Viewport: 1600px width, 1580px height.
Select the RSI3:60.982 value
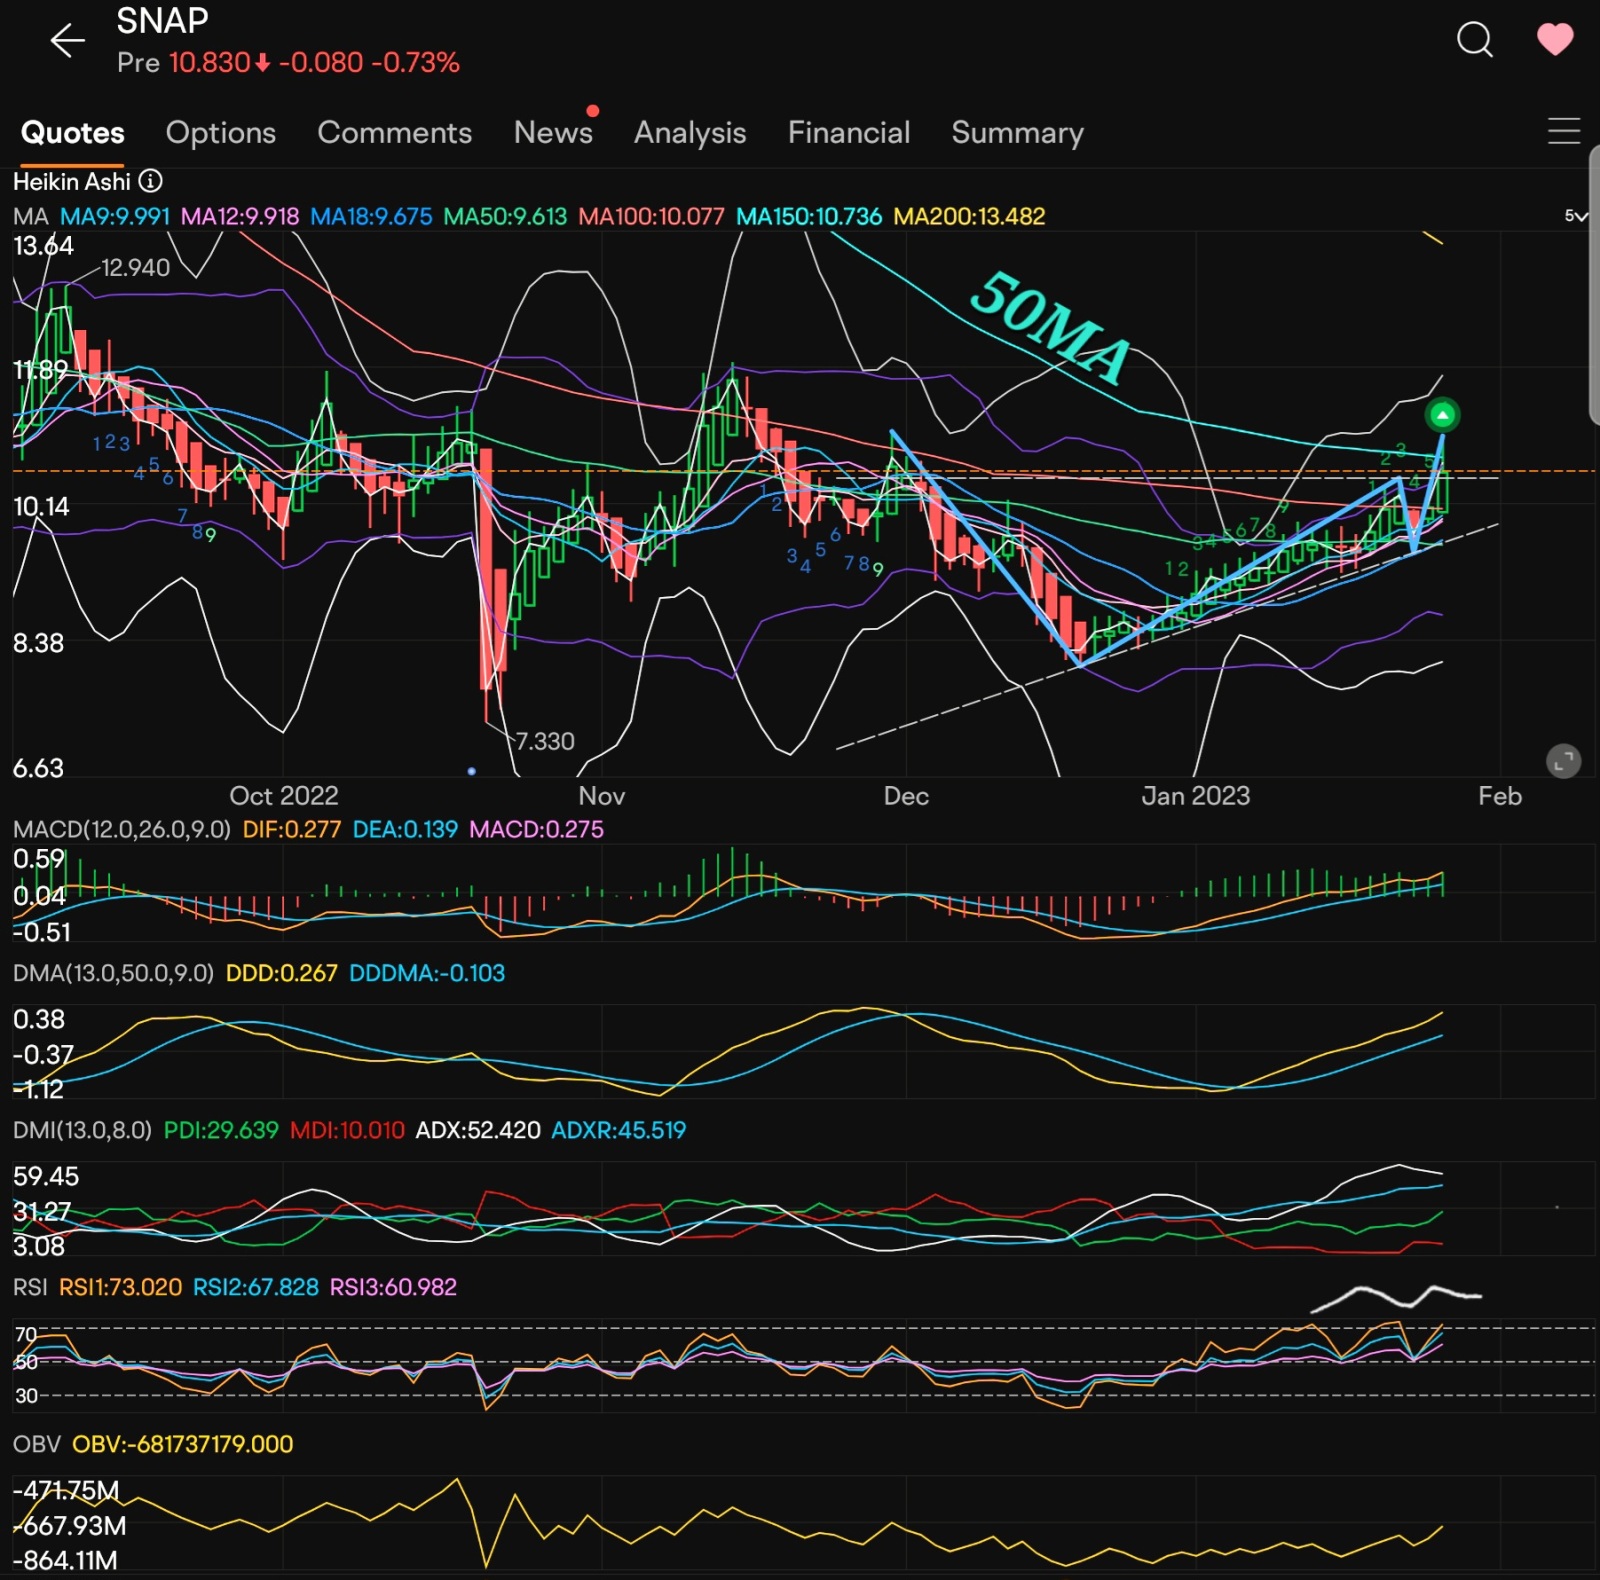[x=393, y=1288]
